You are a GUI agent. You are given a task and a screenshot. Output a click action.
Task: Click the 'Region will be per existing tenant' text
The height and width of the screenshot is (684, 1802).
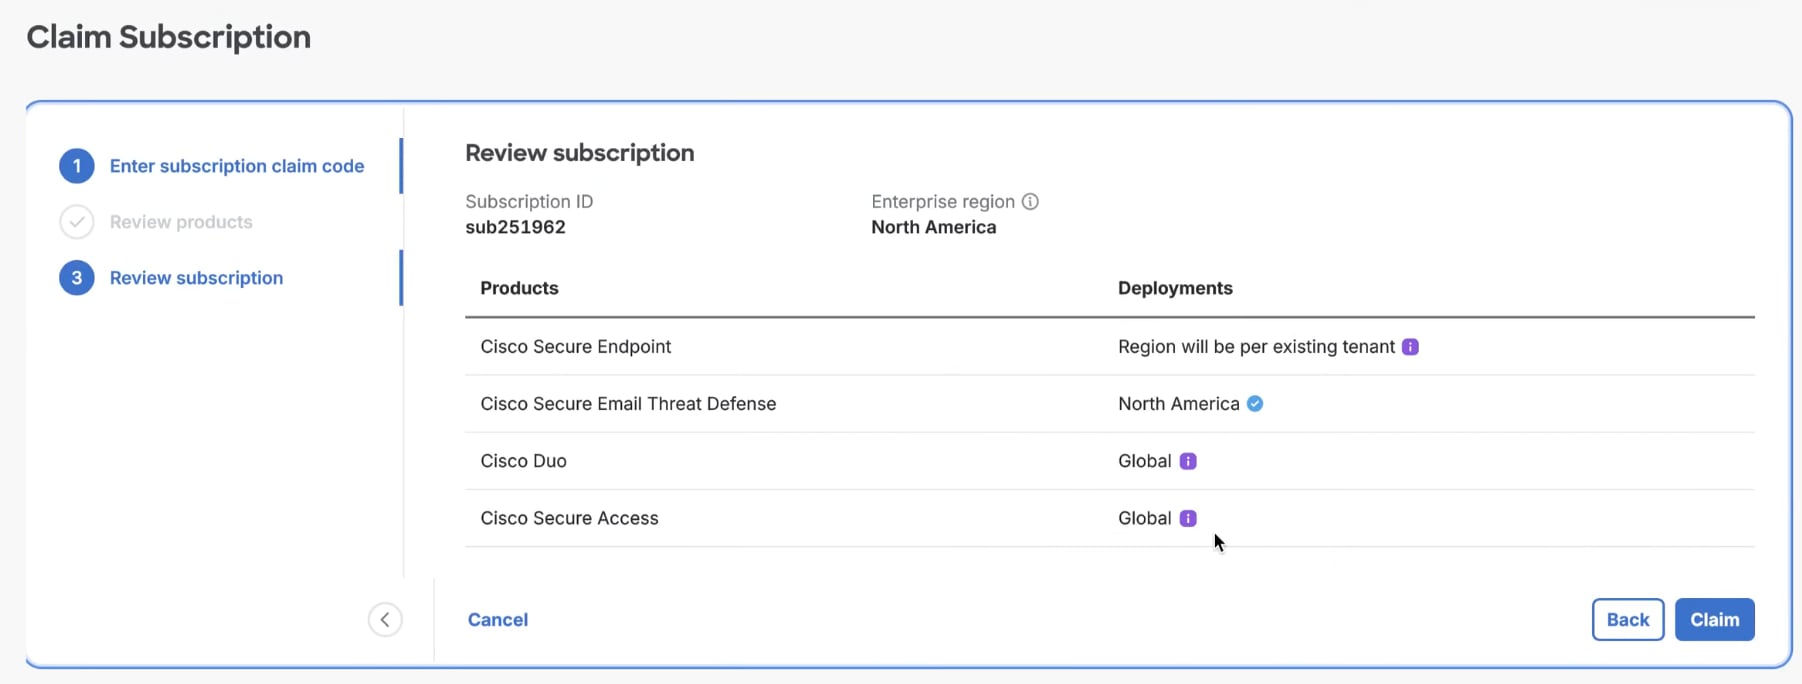[1256, 347]
